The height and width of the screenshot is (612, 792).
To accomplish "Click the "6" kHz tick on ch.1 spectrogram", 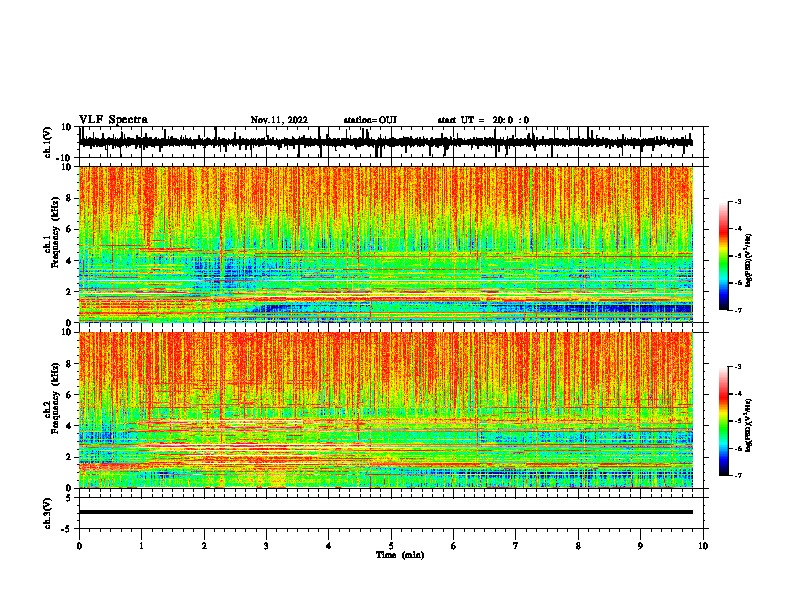I will (70, 229).
